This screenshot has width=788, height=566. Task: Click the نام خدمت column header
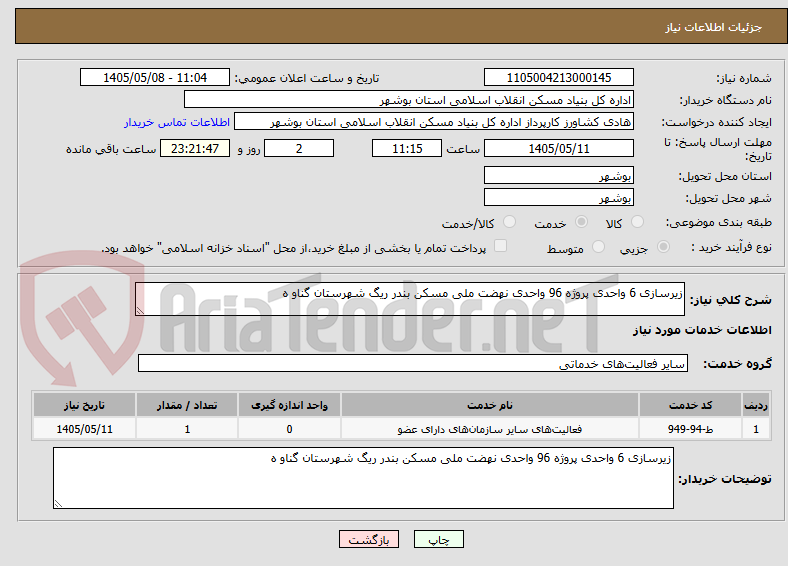click(490, 405)
